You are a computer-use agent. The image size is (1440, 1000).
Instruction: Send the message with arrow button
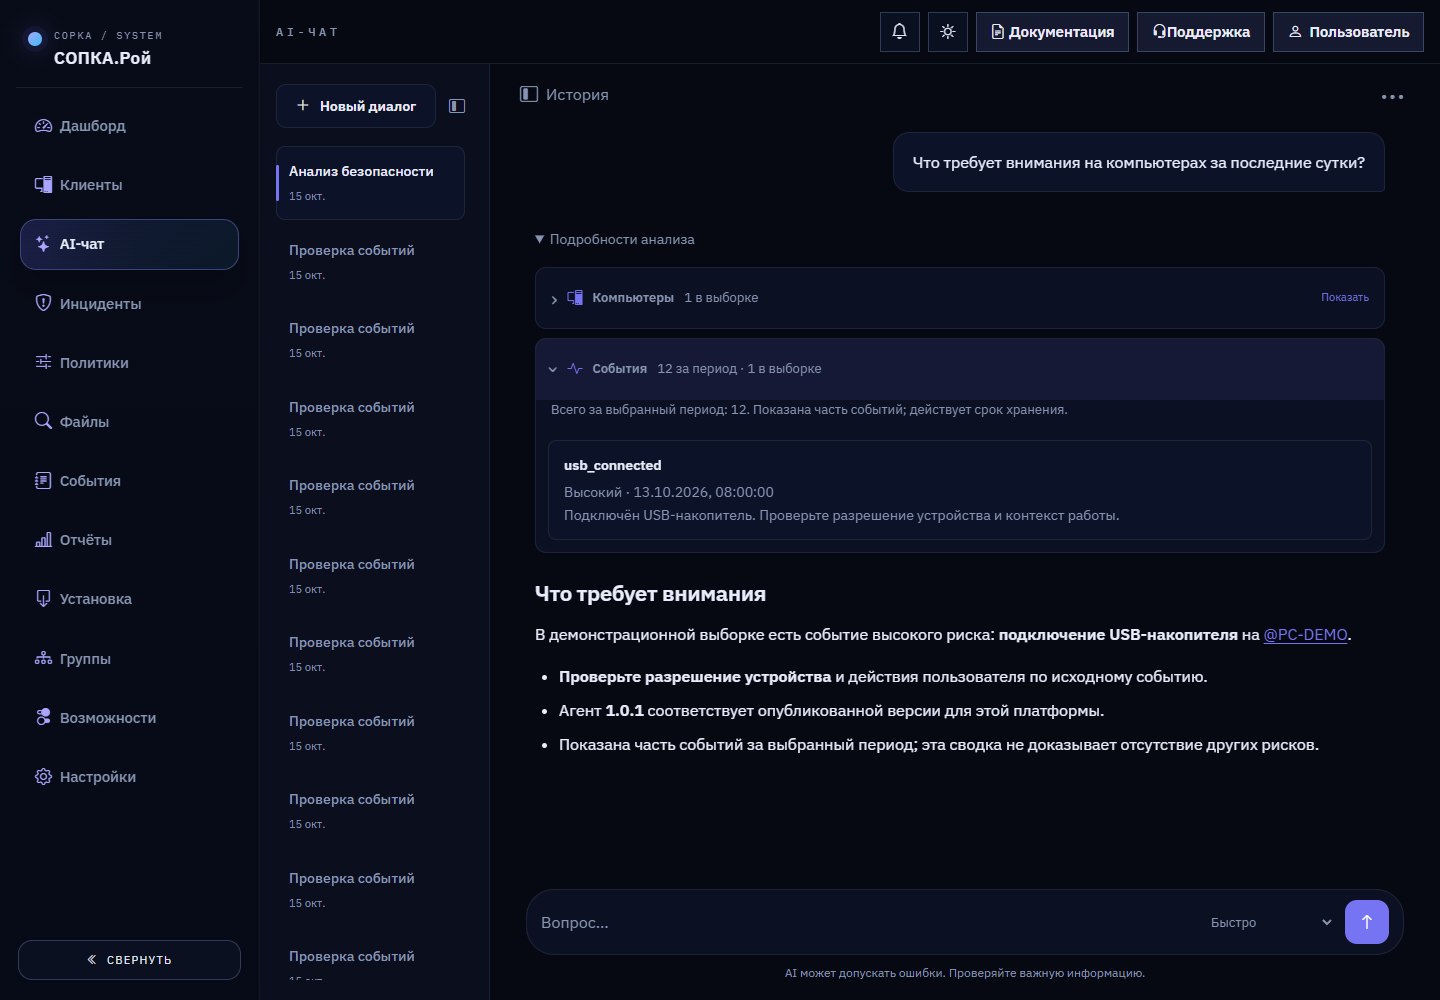click(x=1366, y=922)
